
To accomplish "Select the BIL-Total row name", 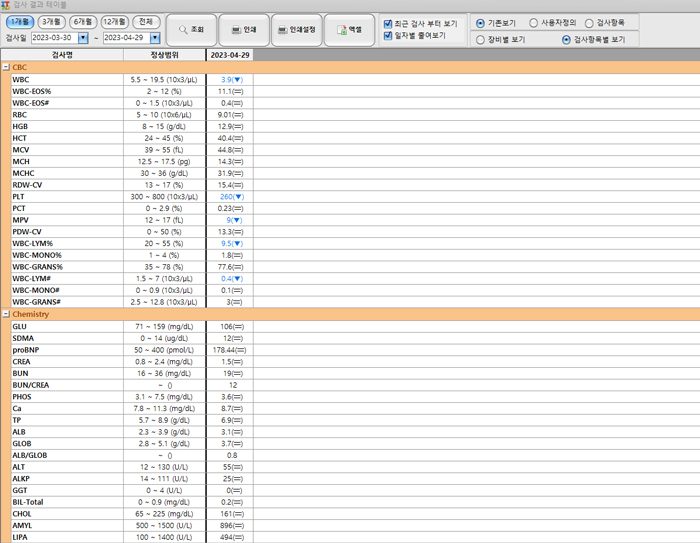I will [x=28, y=502].
